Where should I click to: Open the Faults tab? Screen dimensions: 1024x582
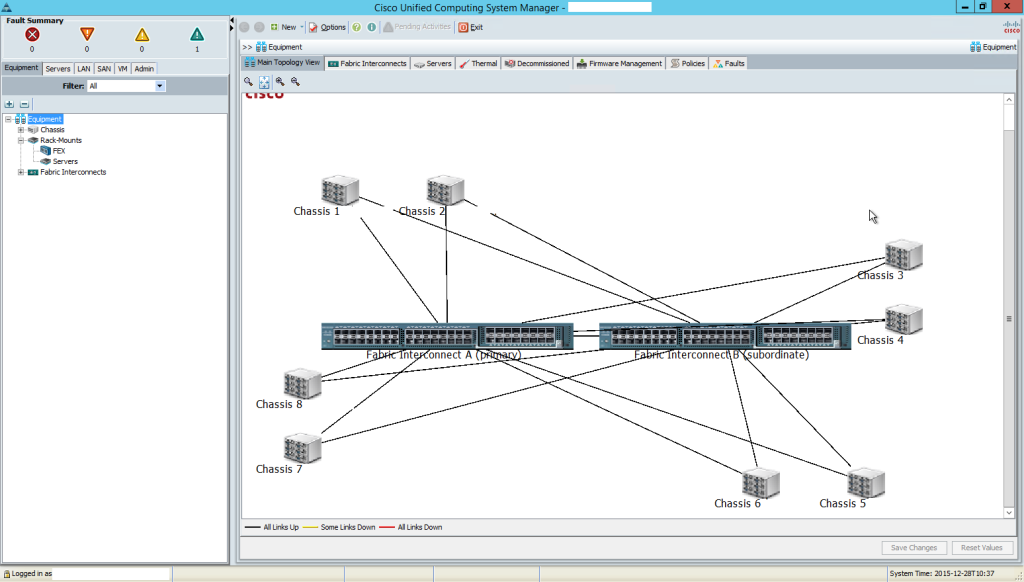point(728,63)
